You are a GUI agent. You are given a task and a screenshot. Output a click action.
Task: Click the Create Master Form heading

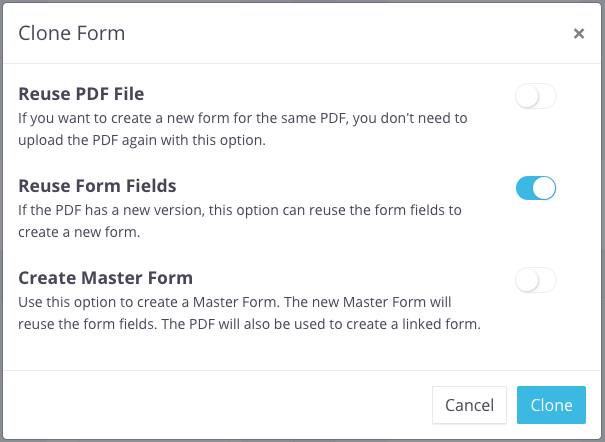[x=105, y=278]
